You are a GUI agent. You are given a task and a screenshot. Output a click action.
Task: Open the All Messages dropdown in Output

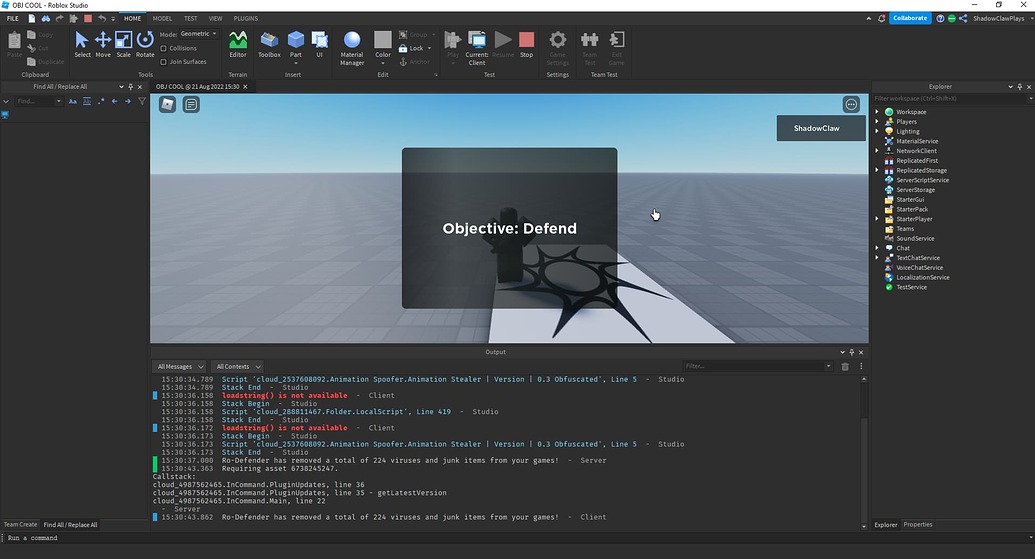[x=180, y=366]
